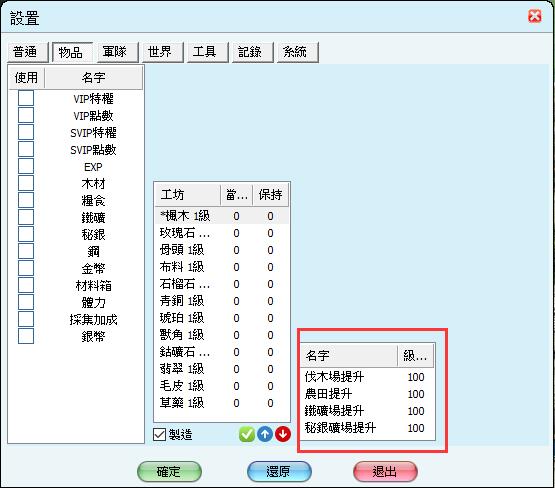This screenshot has width=555, height=488.
Task: Check the 金幣 use checkbox
Action: [26, 268]
